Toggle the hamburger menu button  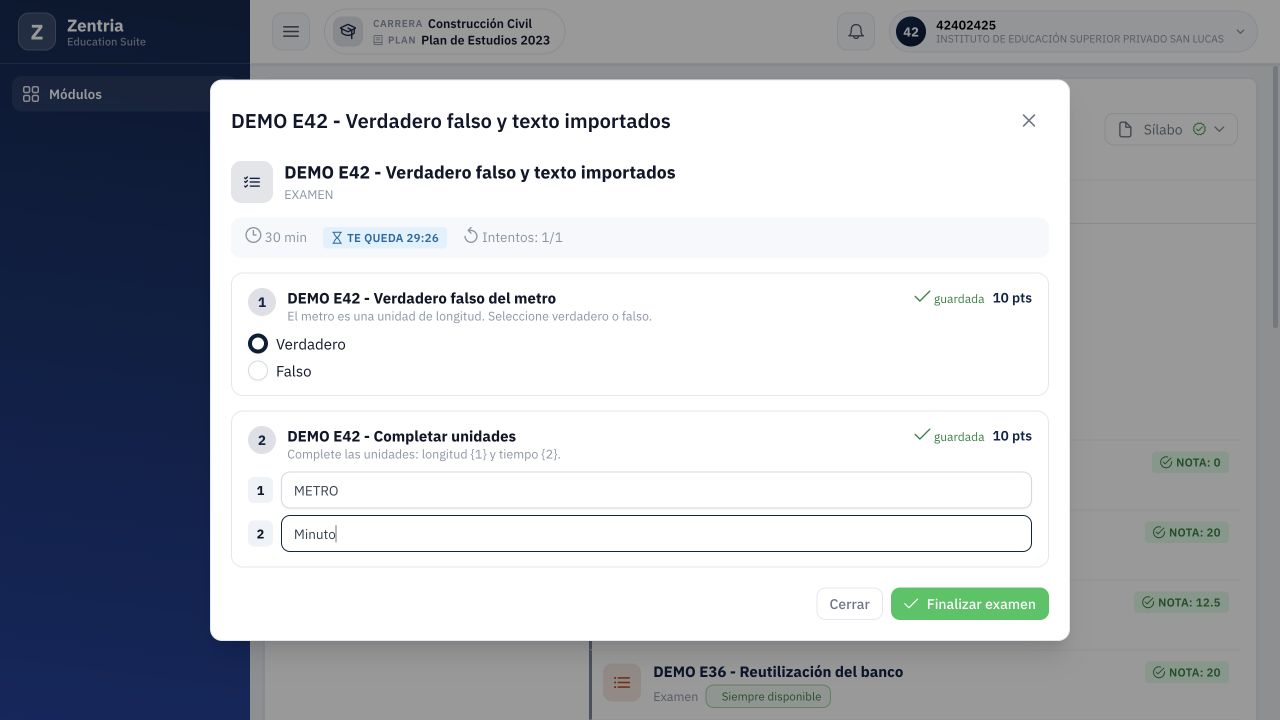pyautogui.click(x=291, y=32)
